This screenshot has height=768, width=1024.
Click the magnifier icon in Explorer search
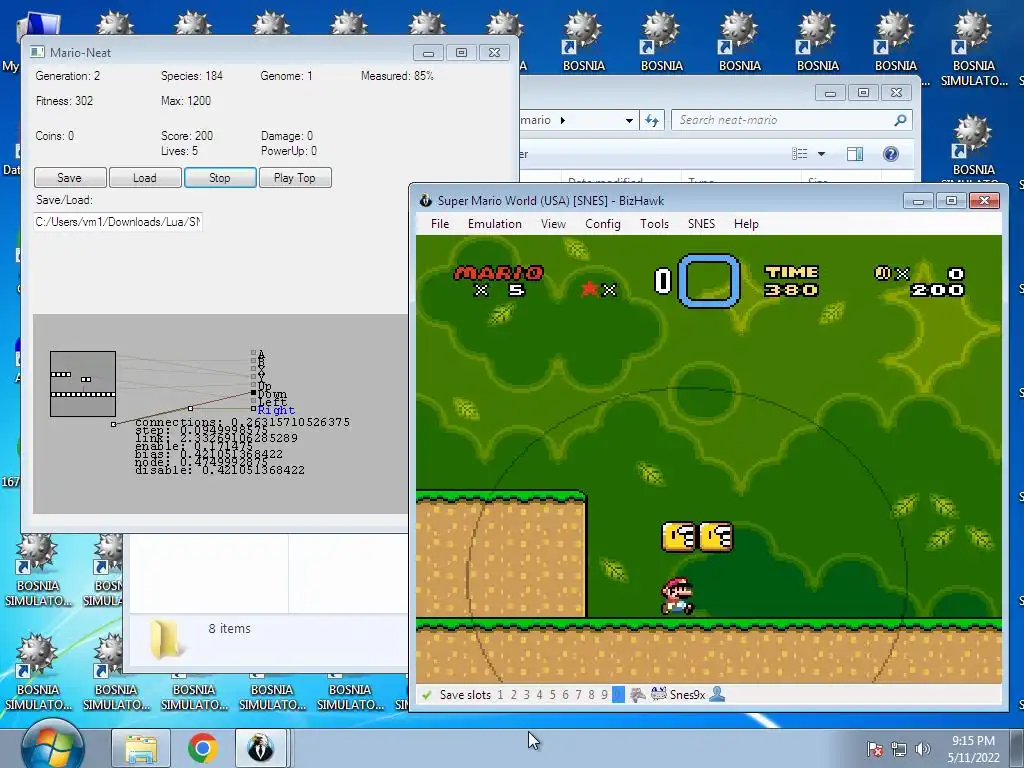tap(900, 120)
